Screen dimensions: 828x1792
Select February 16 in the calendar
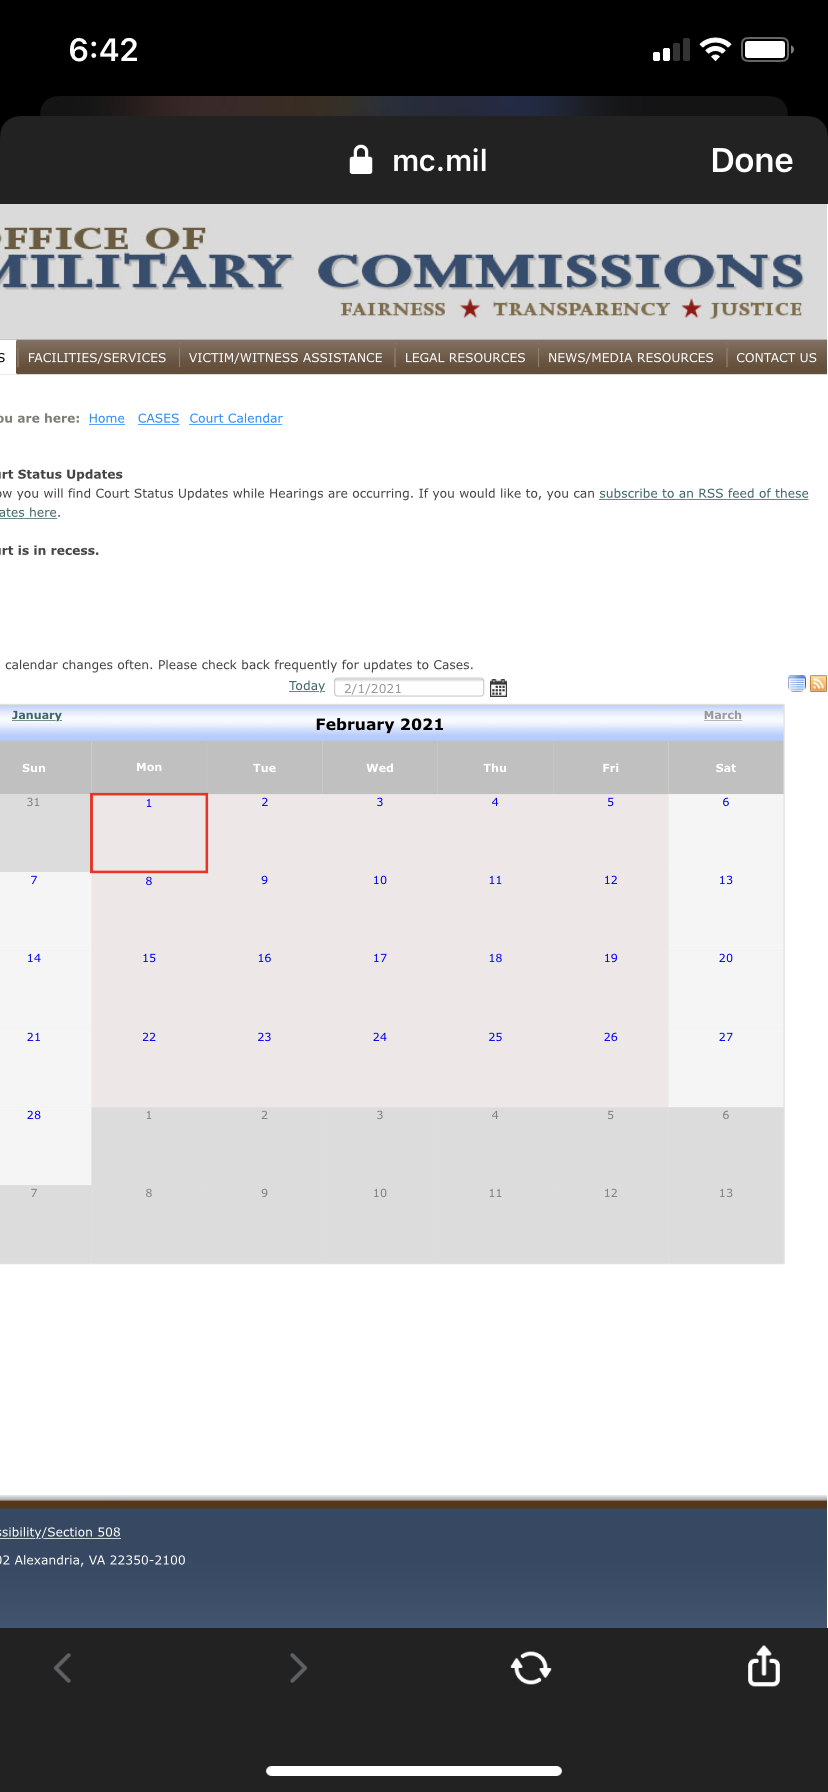tap(264, 958)
